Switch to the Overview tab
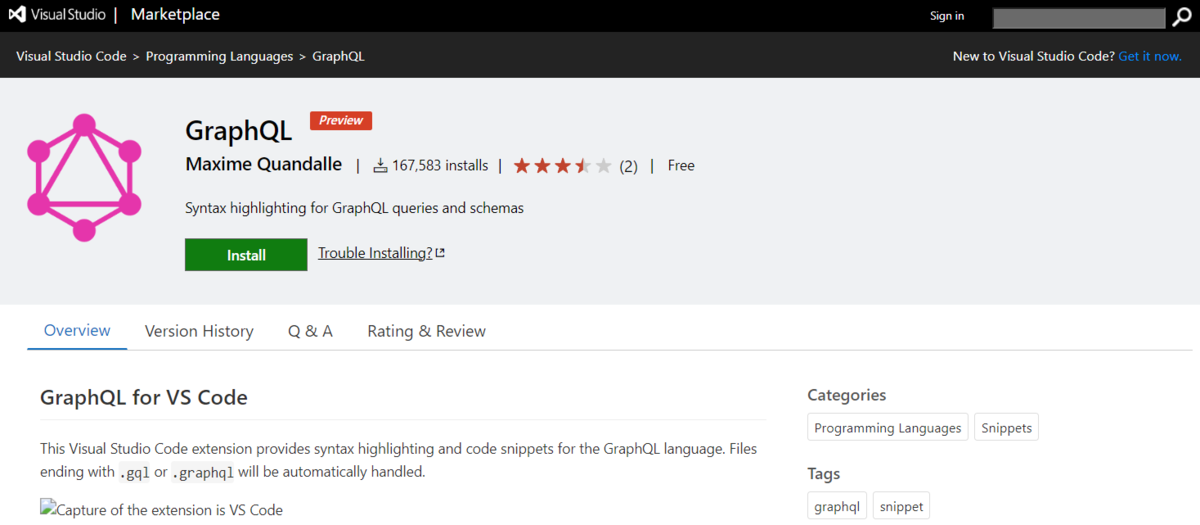 77,331
